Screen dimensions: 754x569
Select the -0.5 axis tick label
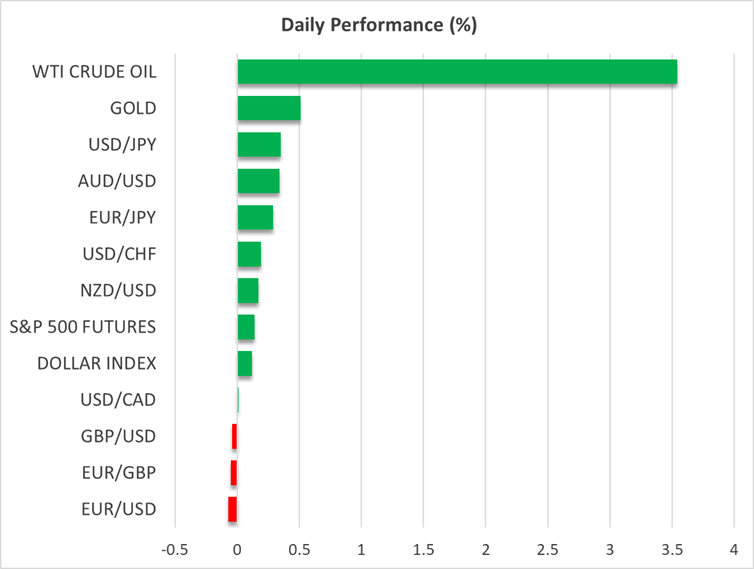175,549
